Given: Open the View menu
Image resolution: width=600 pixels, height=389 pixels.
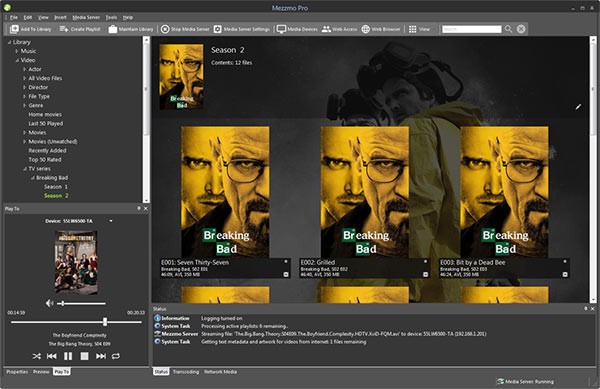Looking at the screenshot, I should pos(43,17).
